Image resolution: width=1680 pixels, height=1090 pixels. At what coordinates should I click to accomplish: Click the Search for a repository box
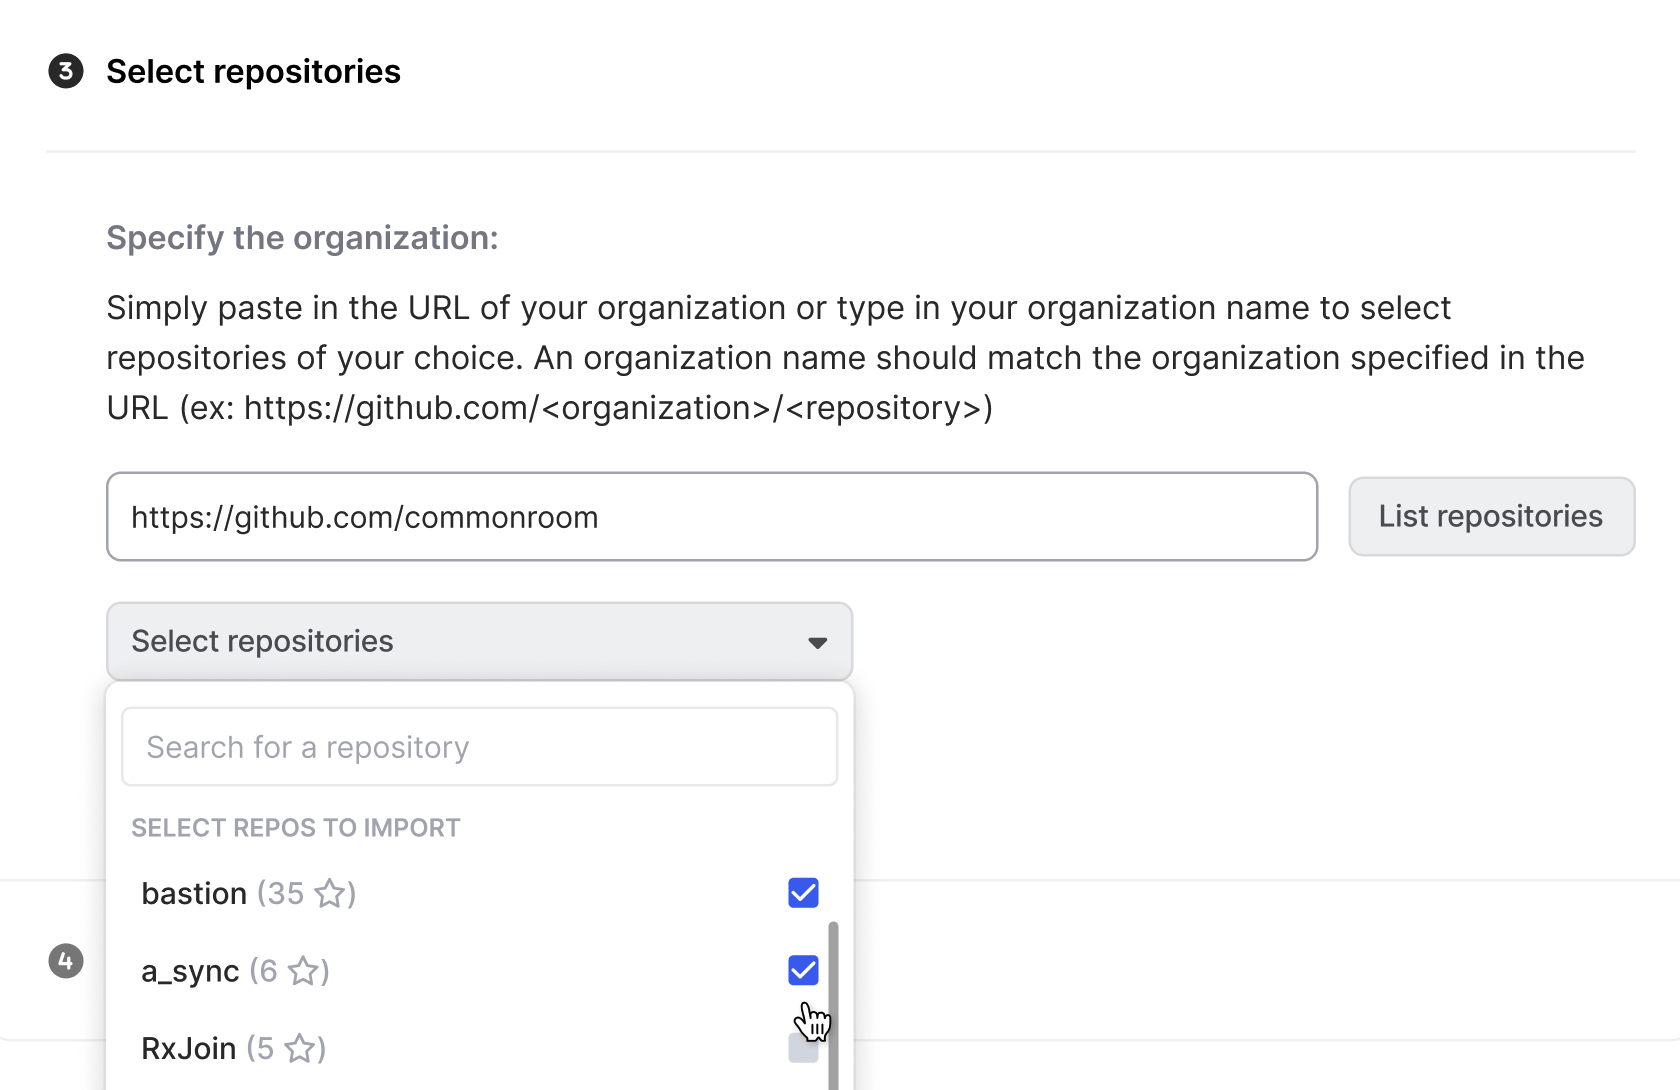(x=479, y=747)
